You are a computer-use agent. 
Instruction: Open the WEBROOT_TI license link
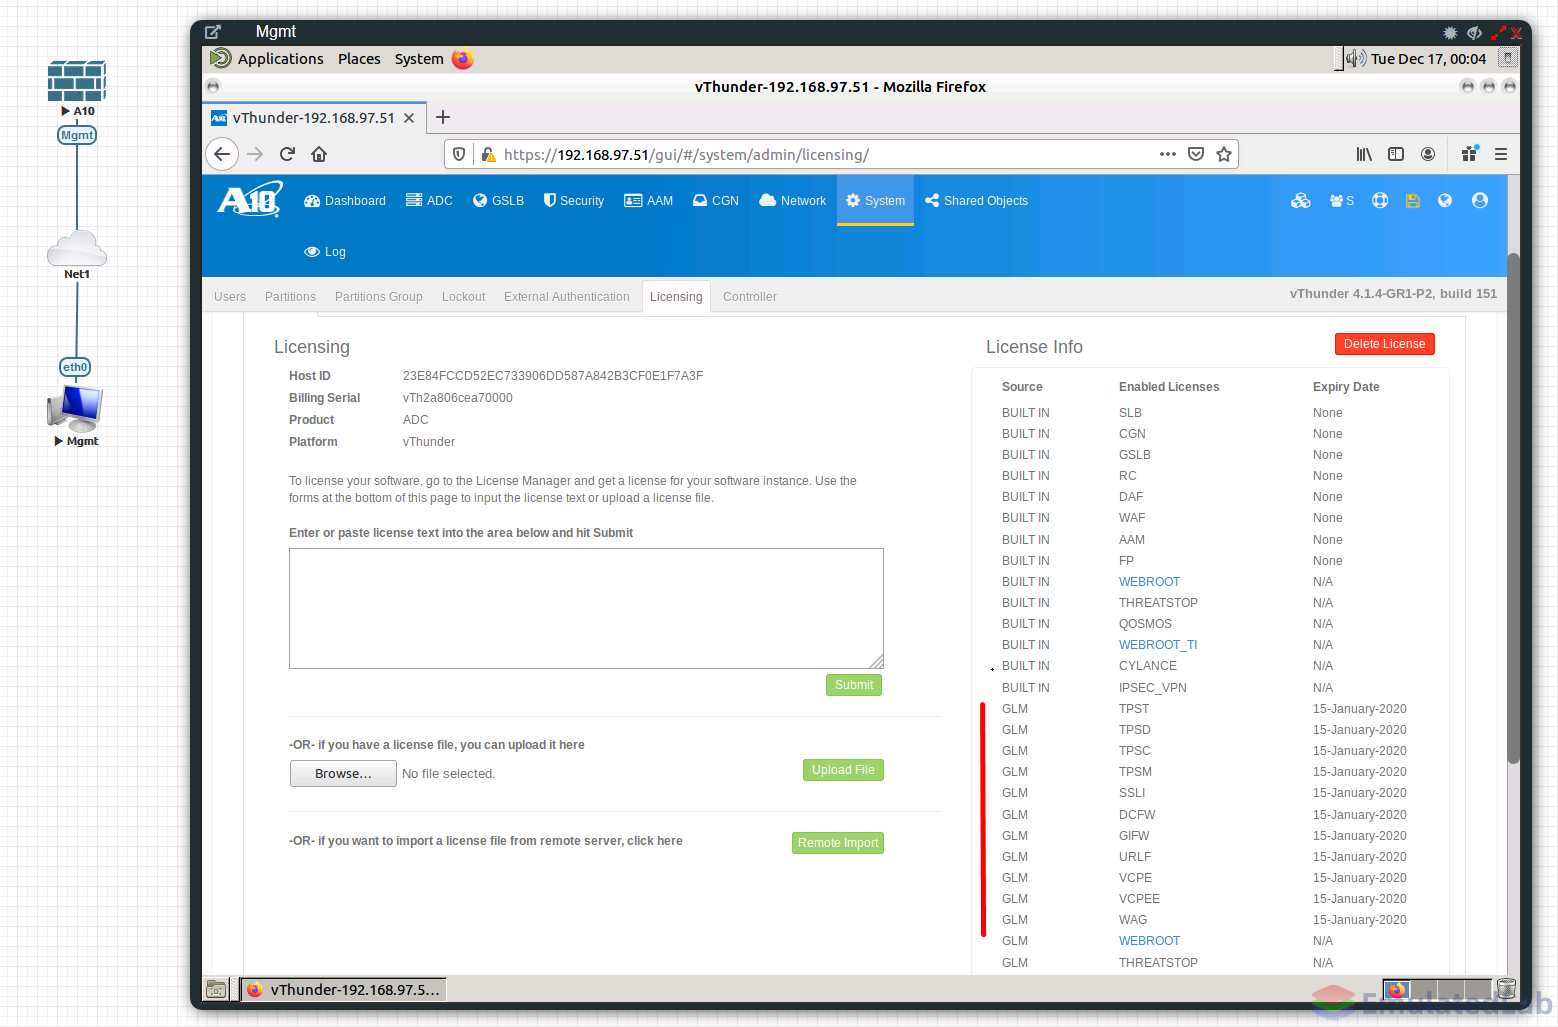click(x=1158, y=645)
